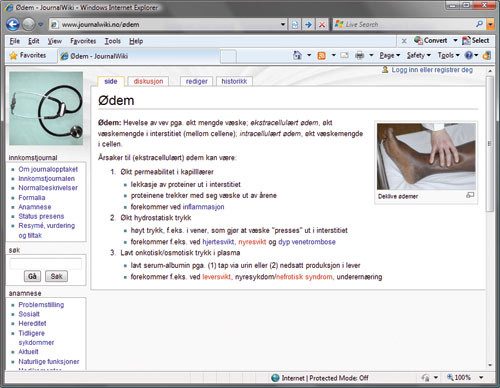Click the browser Forward arrow button
Viewport: 500px width, 388px height.
coord(28,24)
